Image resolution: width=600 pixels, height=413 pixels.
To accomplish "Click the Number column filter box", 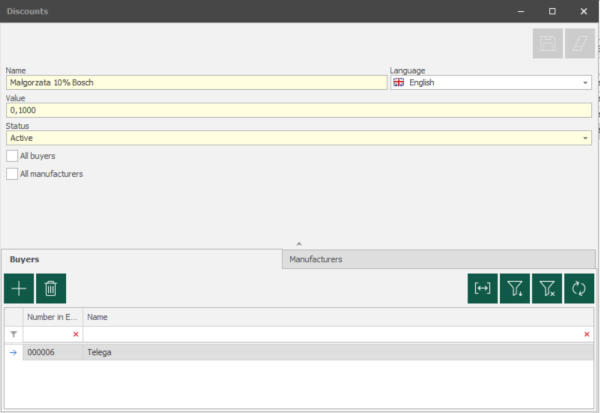I will click(53, 334).
